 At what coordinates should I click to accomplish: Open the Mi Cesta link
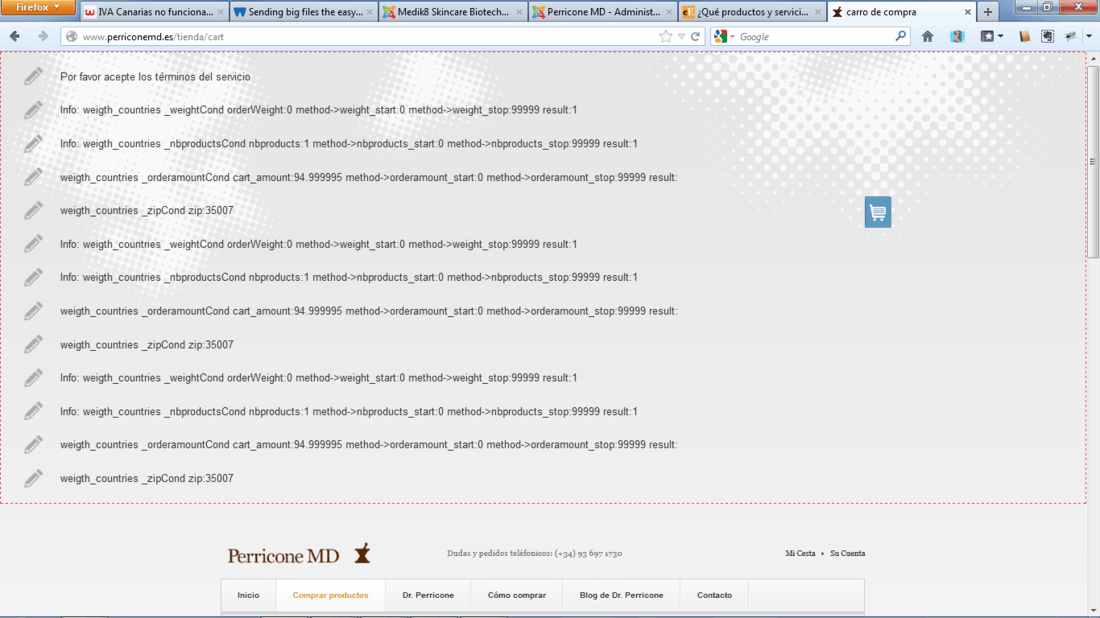point(800,553)
